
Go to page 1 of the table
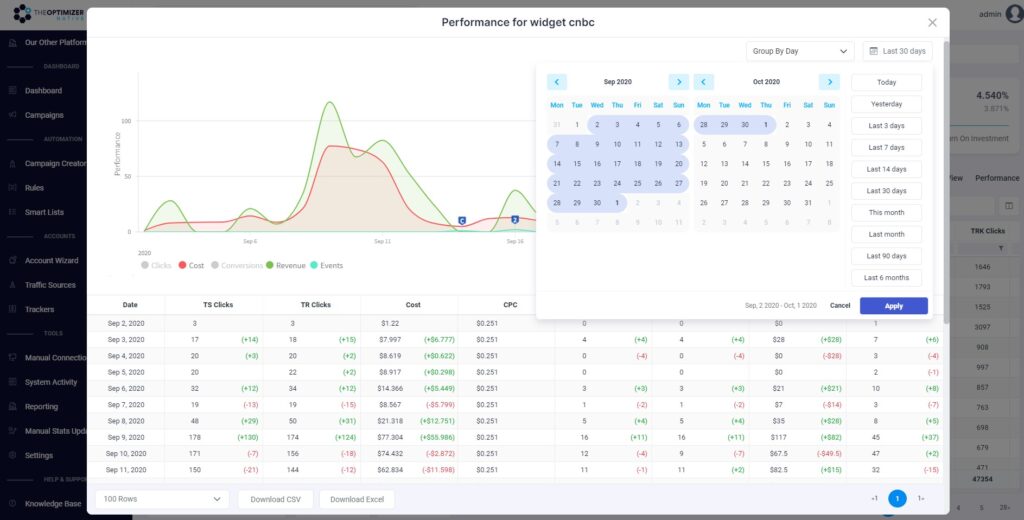pos(897,498)
